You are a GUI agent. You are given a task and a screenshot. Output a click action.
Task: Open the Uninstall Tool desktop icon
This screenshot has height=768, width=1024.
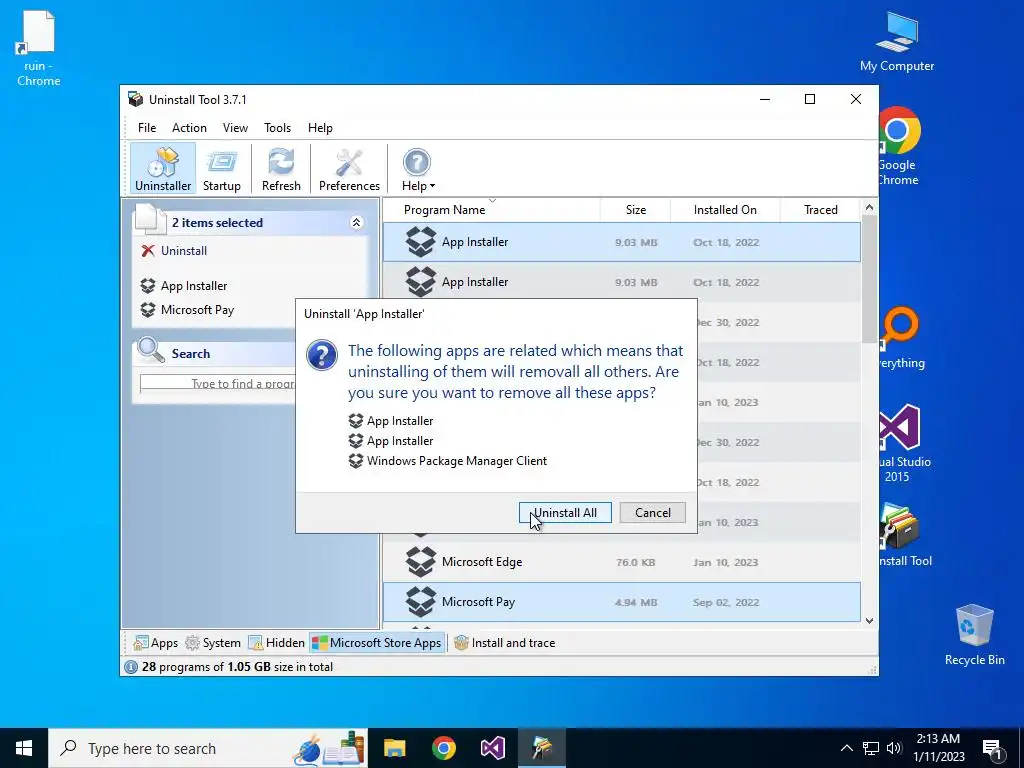[904, 535]
